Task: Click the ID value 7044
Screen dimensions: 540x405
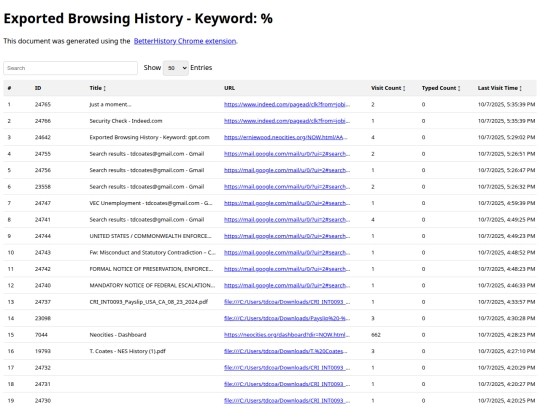Action: coord(41,335)
